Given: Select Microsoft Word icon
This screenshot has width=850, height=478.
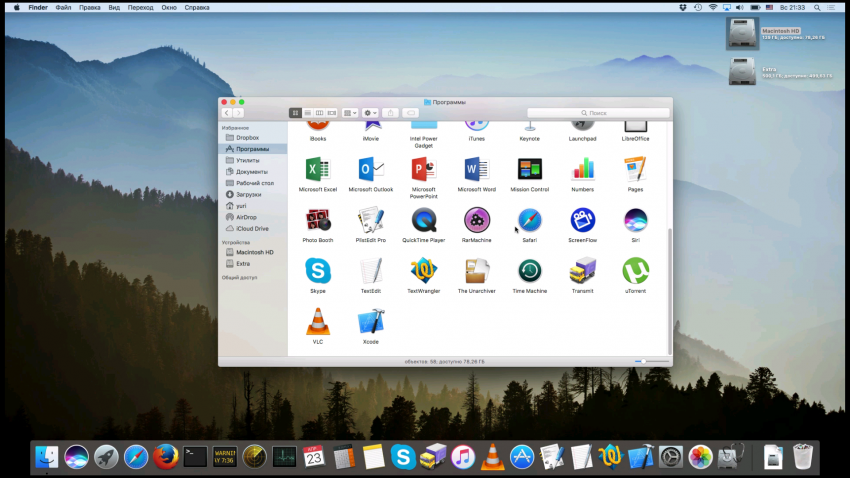Looking at the screenshot, I should [476, 170].
